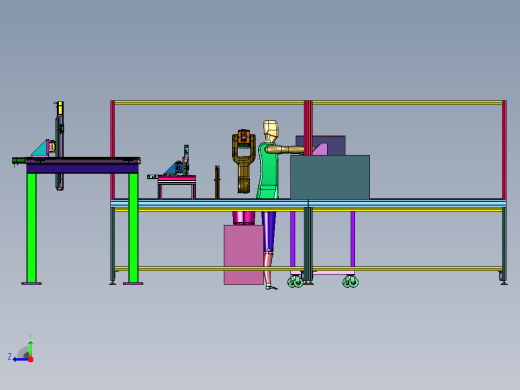Select the mannequin's green torso

click(268, 170)
